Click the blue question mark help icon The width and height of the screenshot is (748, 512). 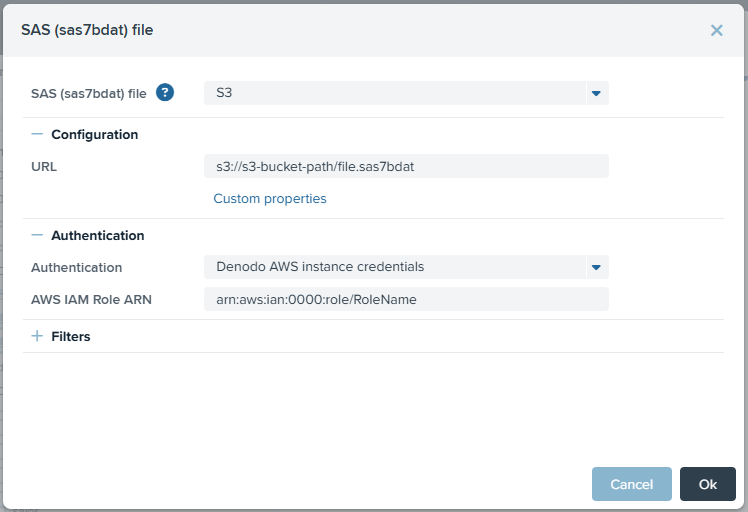pos(165,93)
